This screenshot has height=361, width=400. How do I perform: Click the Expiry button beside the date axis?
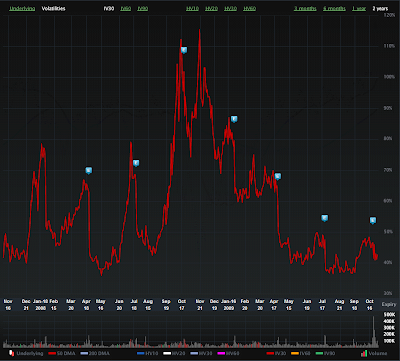coord(389,304)
